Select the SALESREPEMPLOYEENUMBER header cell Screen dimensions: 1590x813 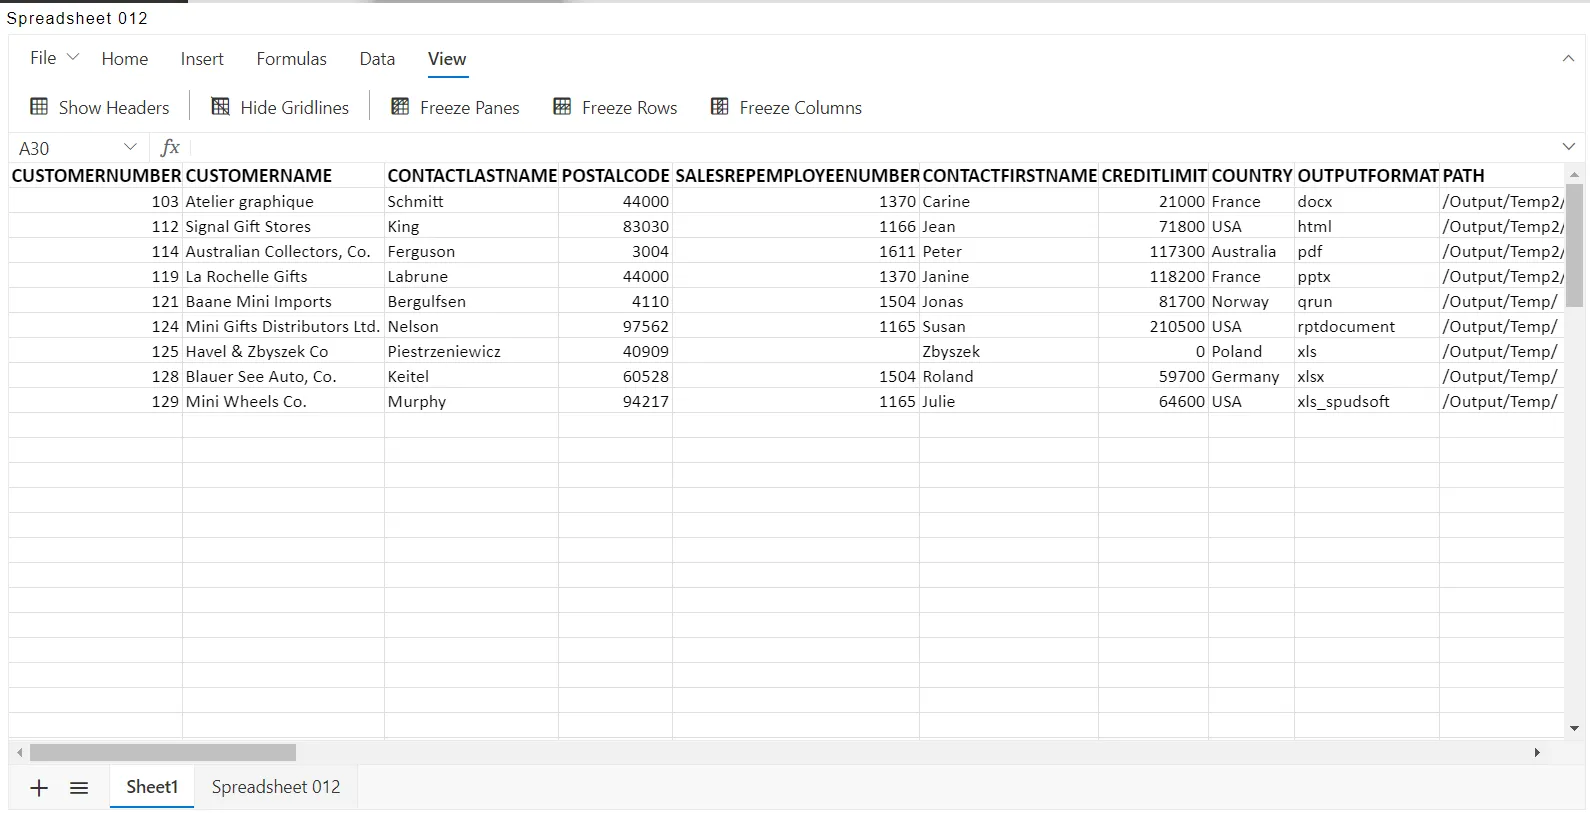point(796,176)
